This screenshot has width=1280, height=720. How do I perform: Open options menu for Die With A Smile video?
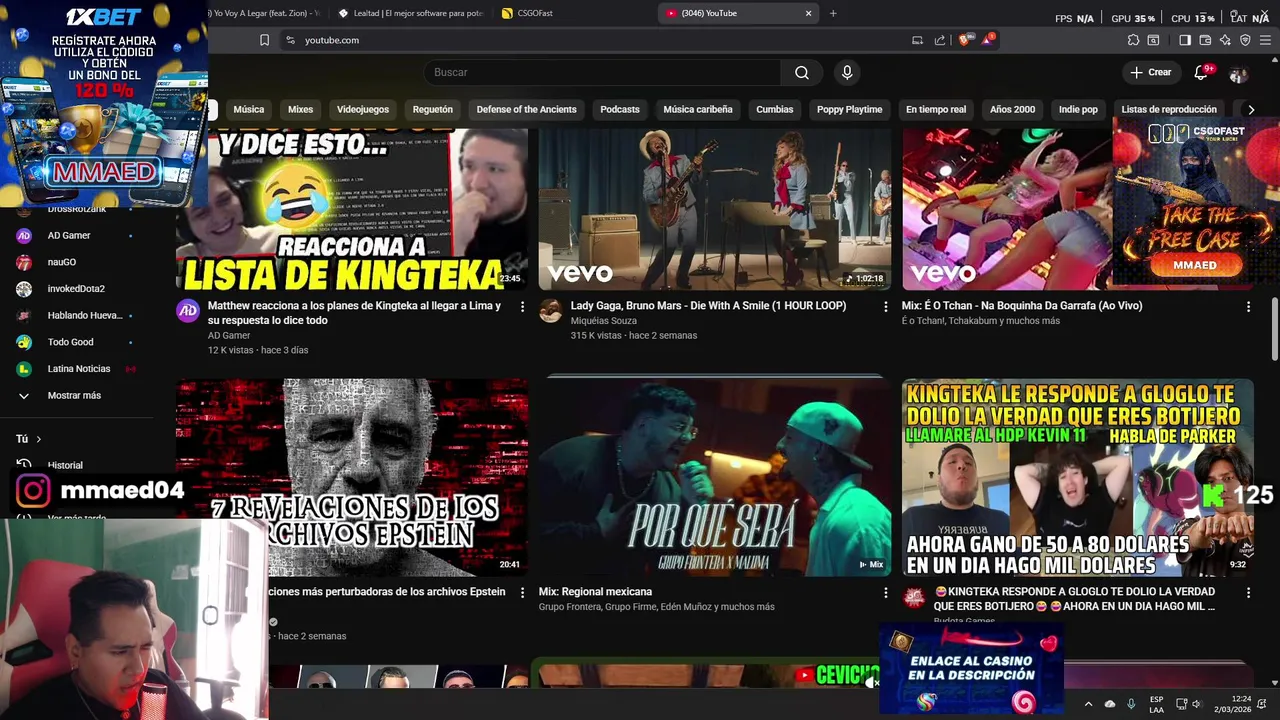(885, 306)
